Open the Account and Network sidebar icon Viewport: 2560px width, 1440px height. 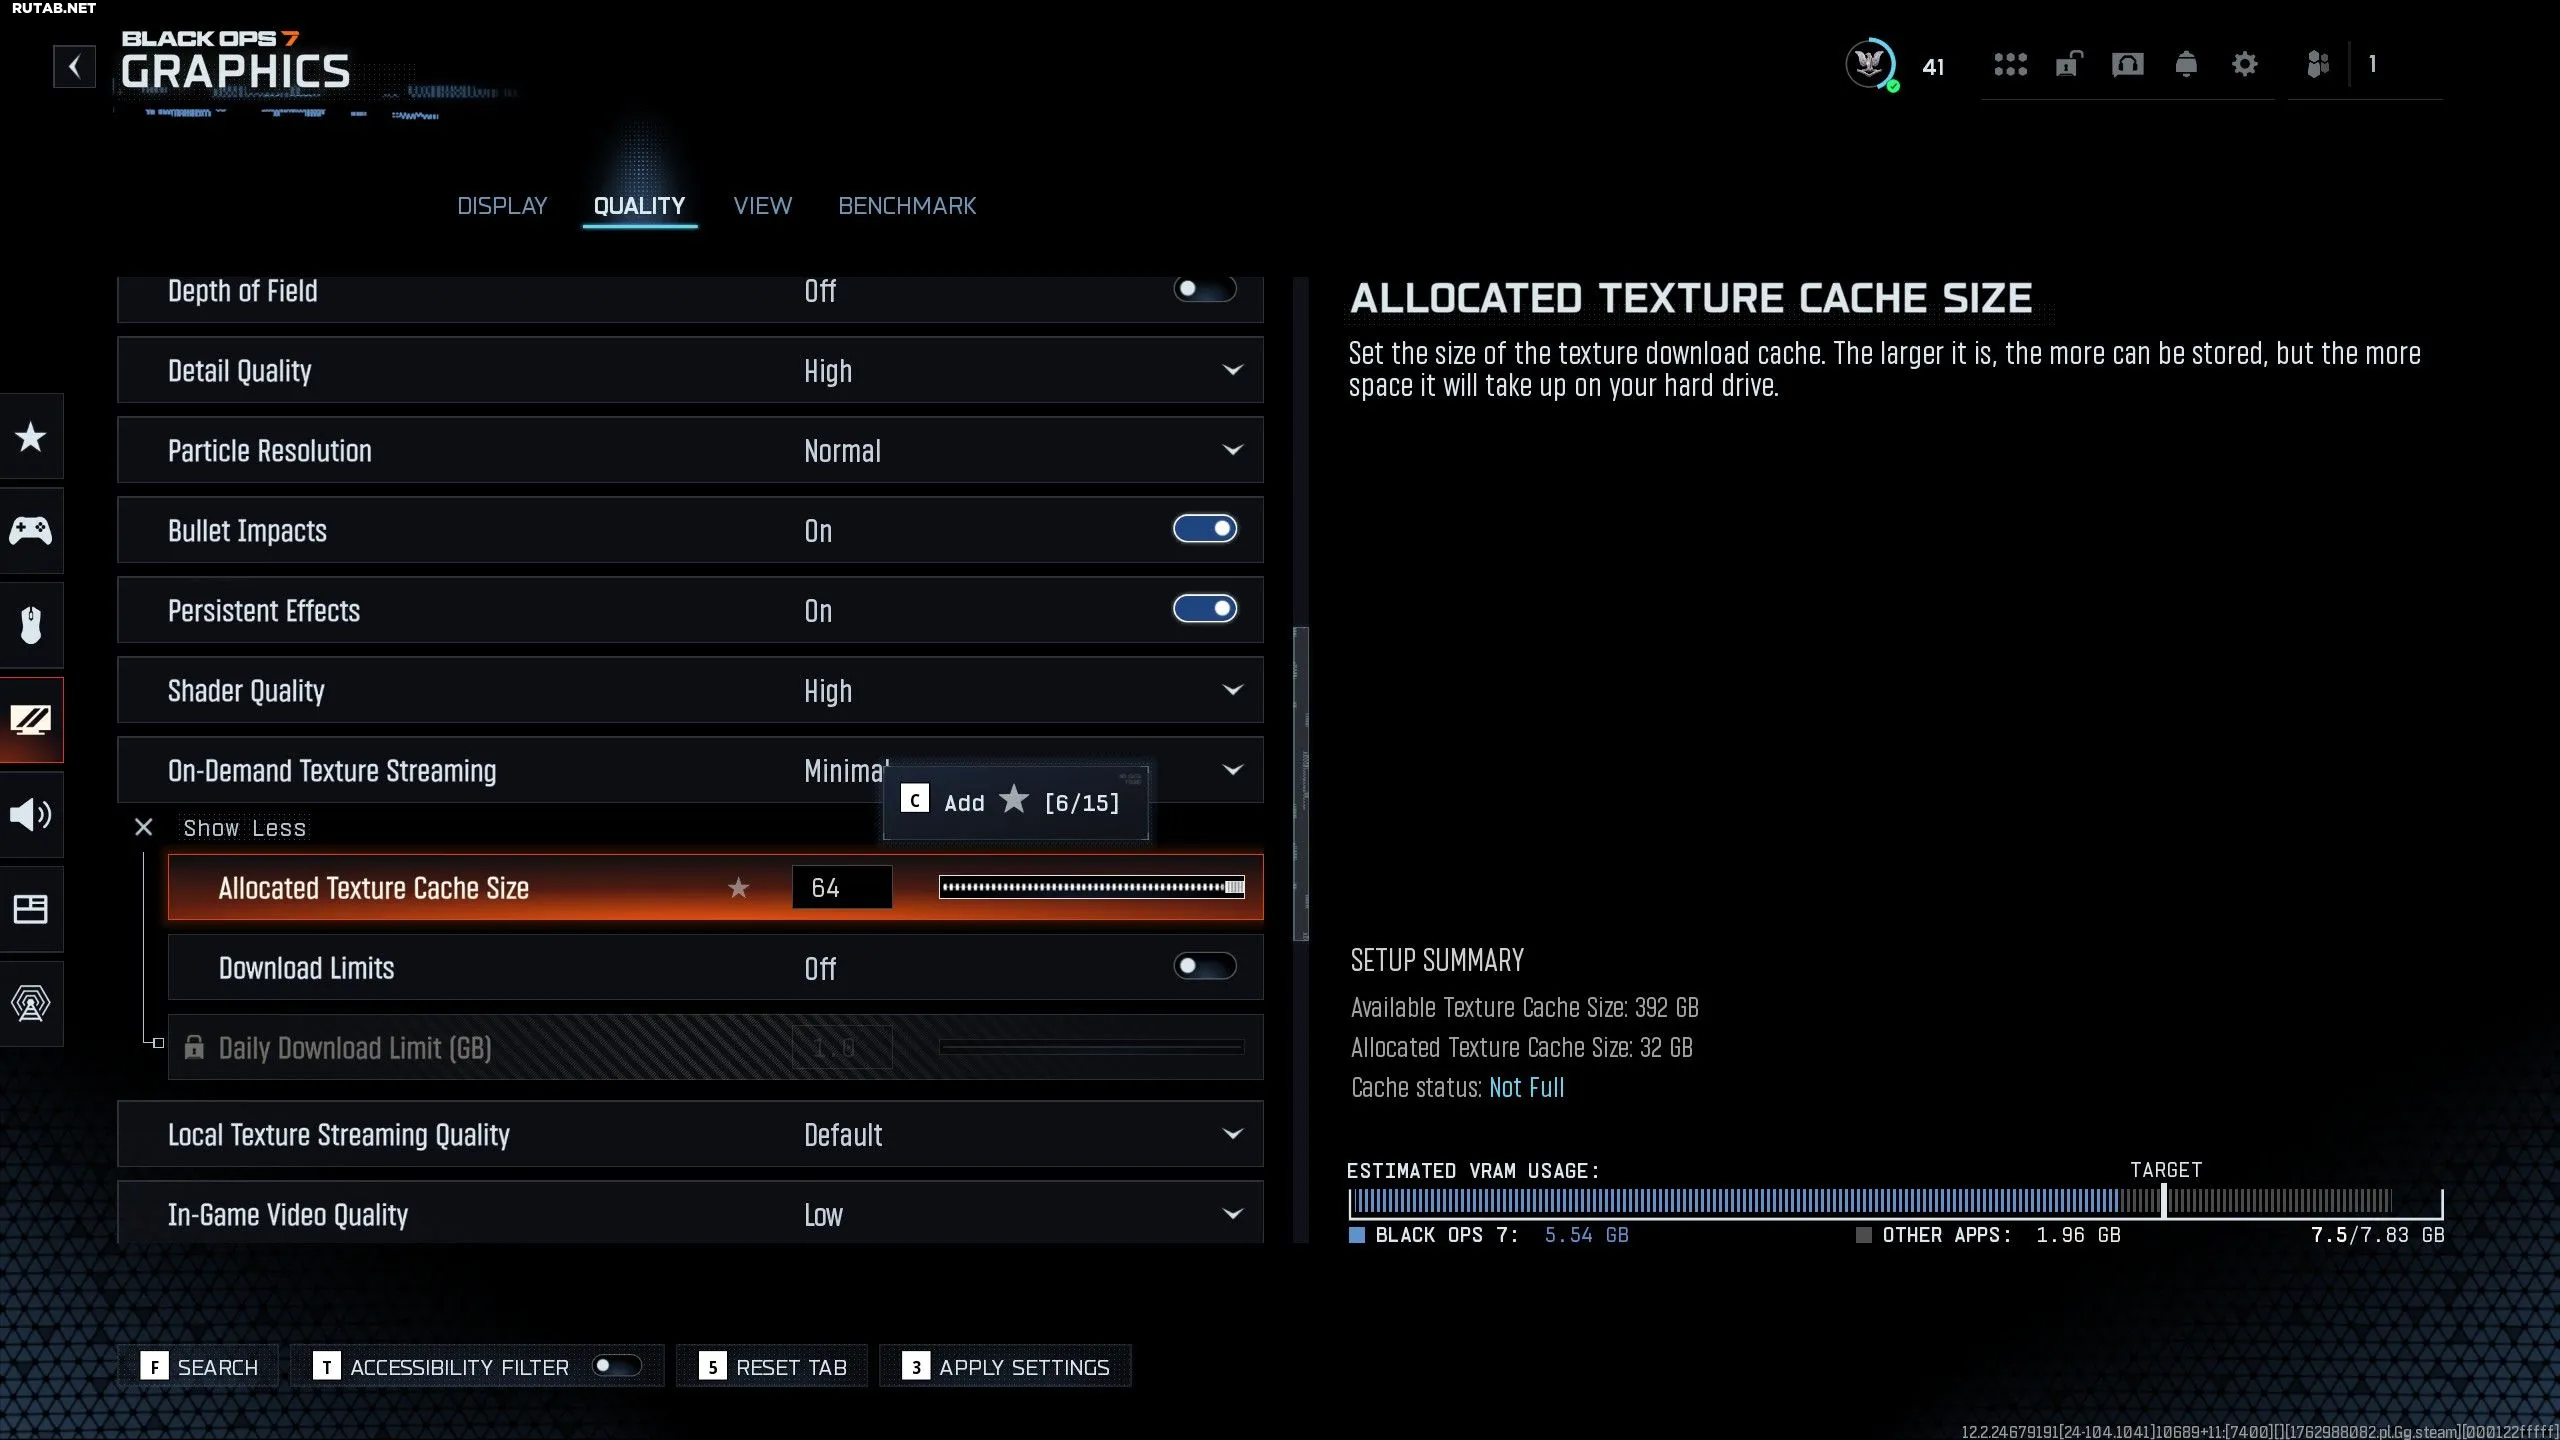[x=31, y=1003]
